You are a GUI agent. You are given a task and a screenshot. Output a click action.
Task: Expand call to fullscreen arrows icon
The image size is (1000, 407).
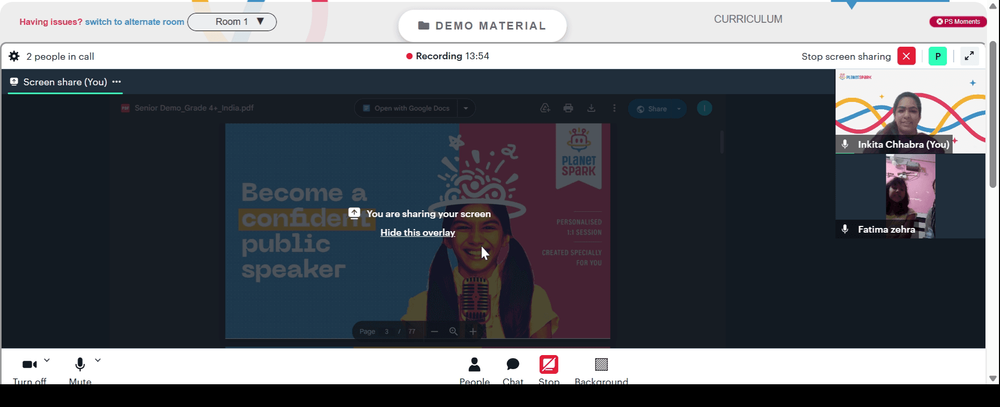click(x=969, y=56)
